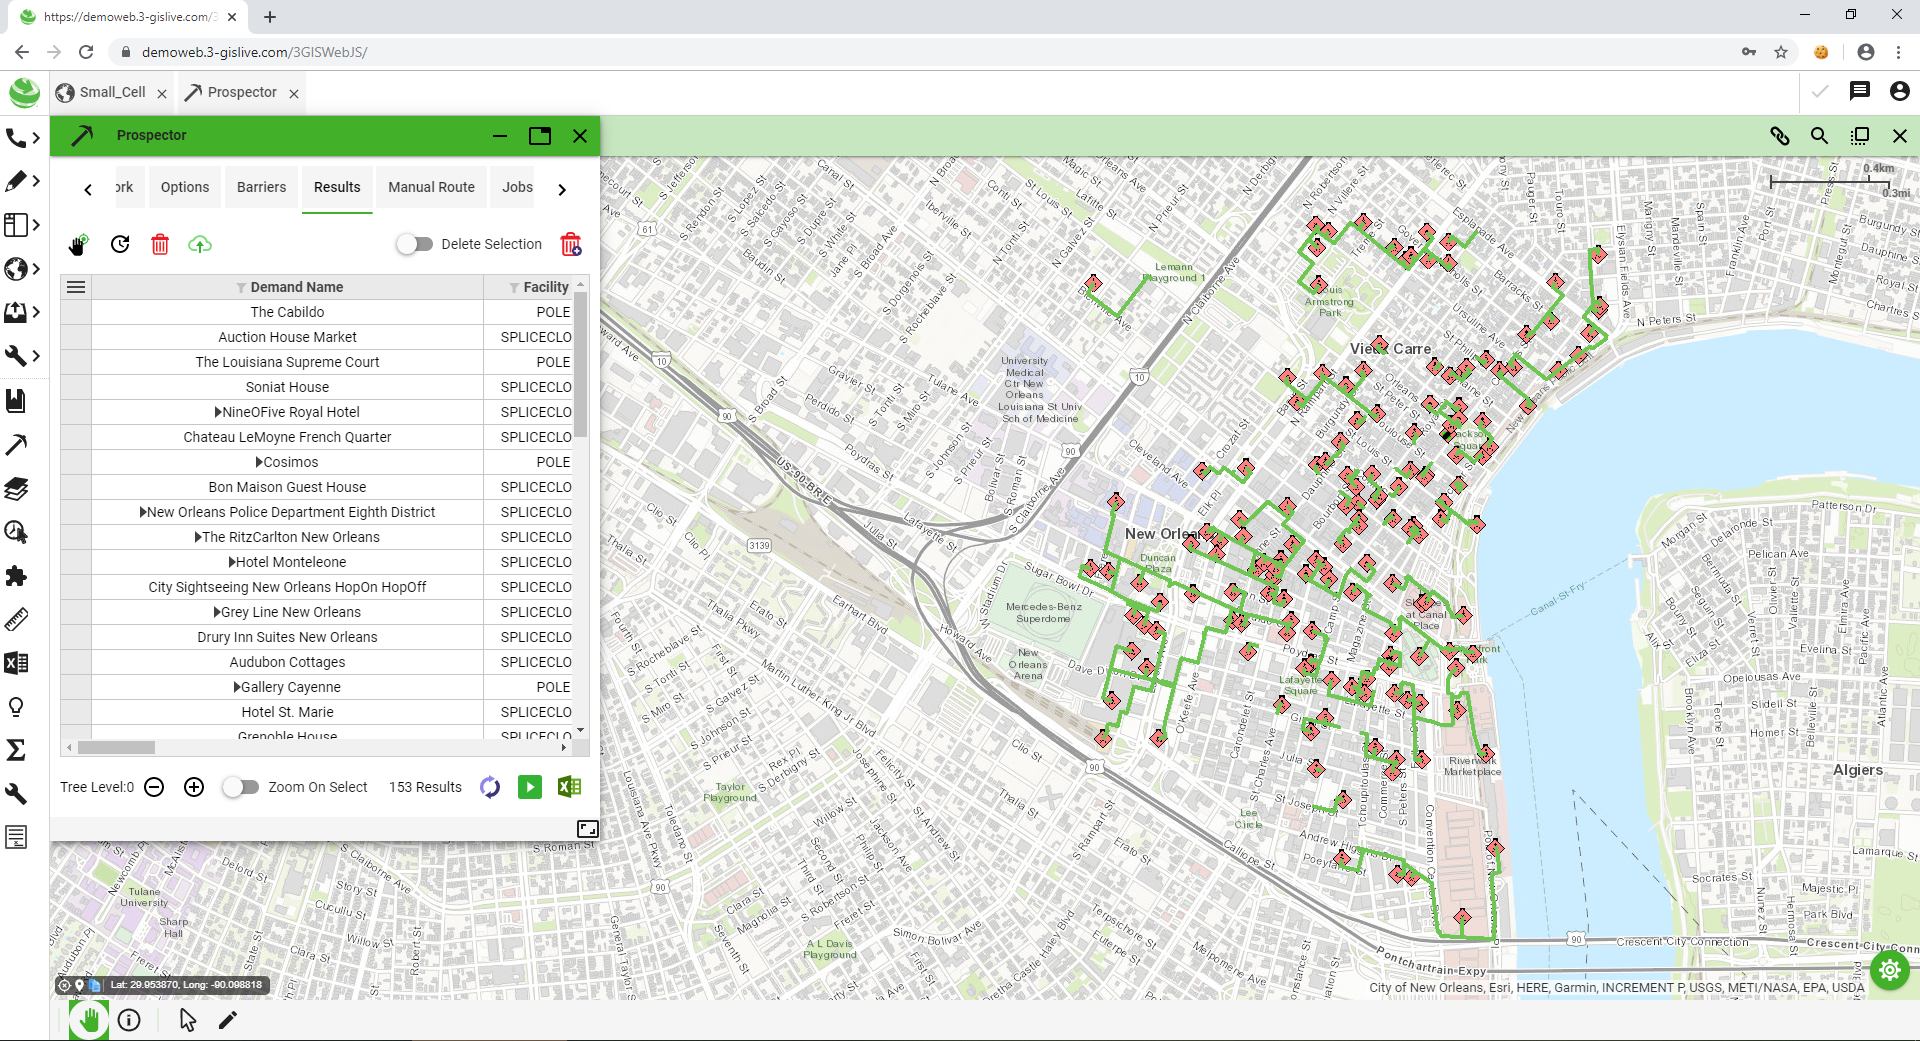This screenshot has height=1041, width=1920.
Task: Switch to the Manual Route tab
Action: (x=431, y=187)
